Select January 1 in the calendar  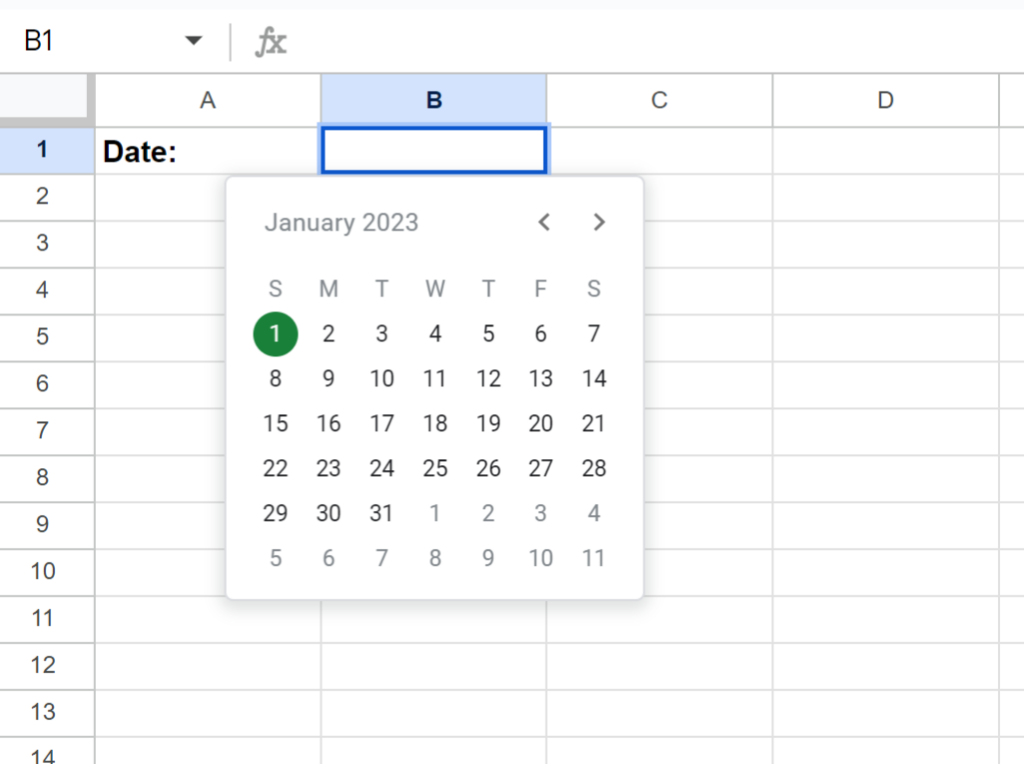tap(275, 334)
